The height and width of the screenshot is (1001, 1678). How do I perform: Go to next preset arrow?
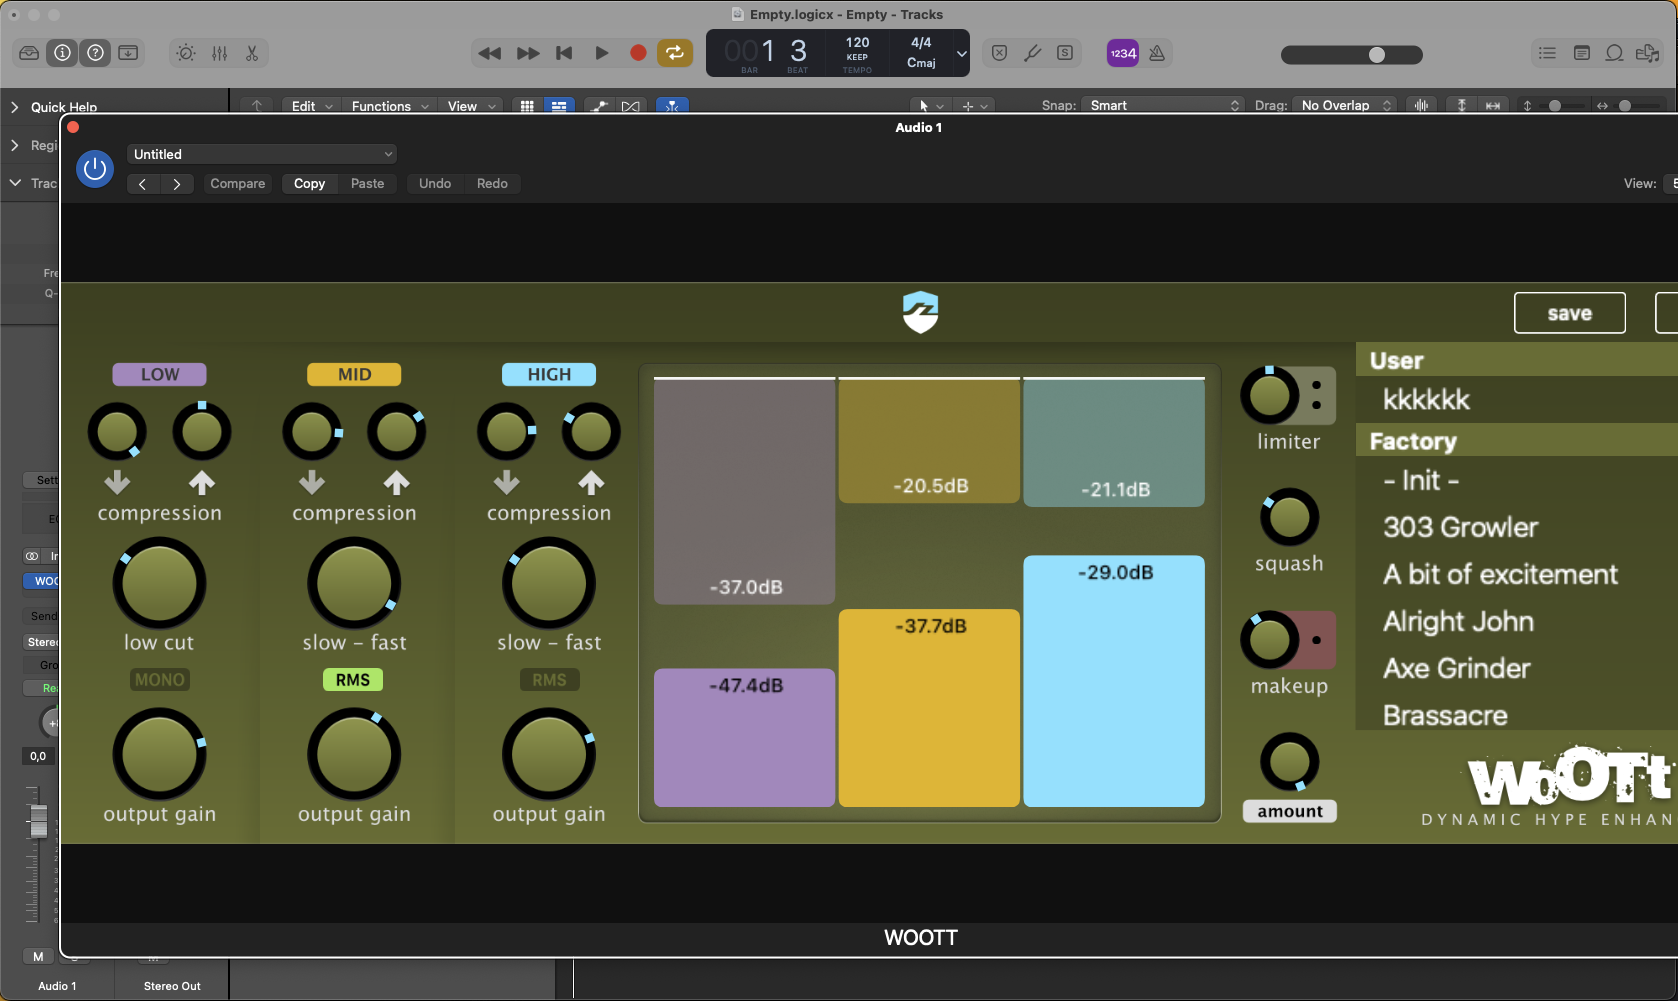pos(177,184)
